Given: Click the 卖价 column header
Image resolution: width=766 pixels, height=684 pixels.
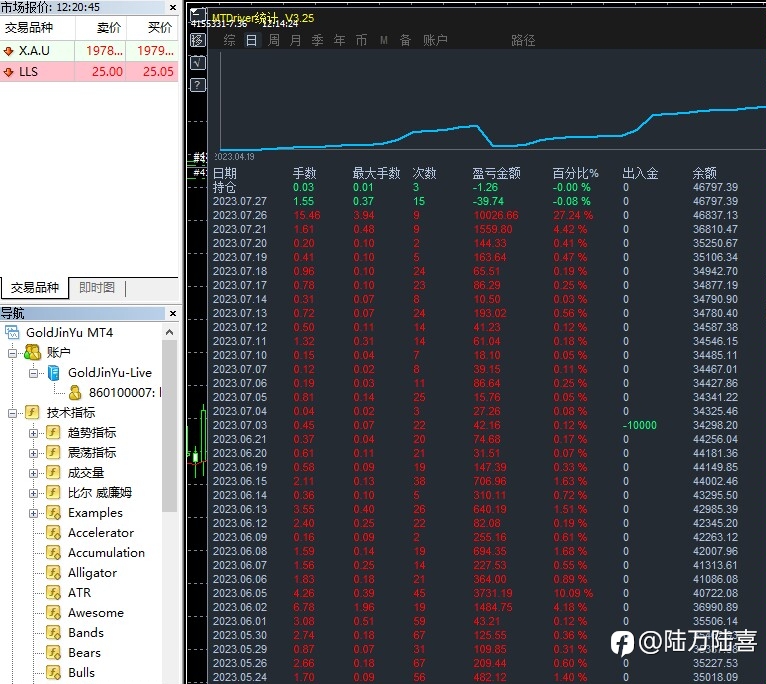Looking at the screenshot, I should point(108,28).
